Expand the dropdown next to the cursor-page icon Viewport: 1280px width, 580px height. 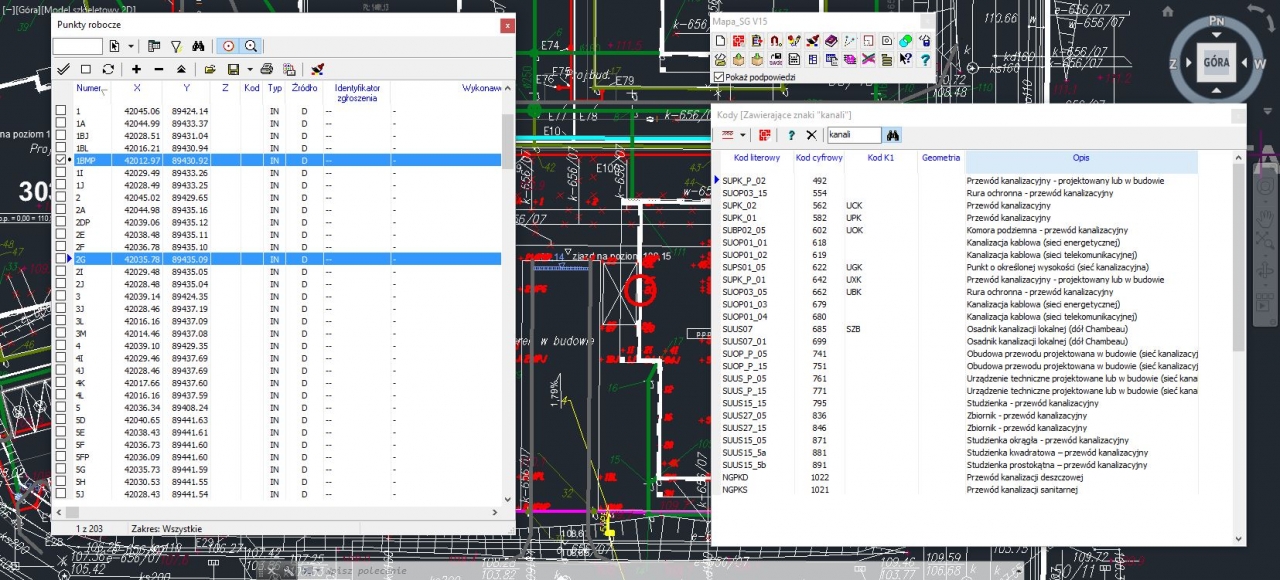coord(130,46)
